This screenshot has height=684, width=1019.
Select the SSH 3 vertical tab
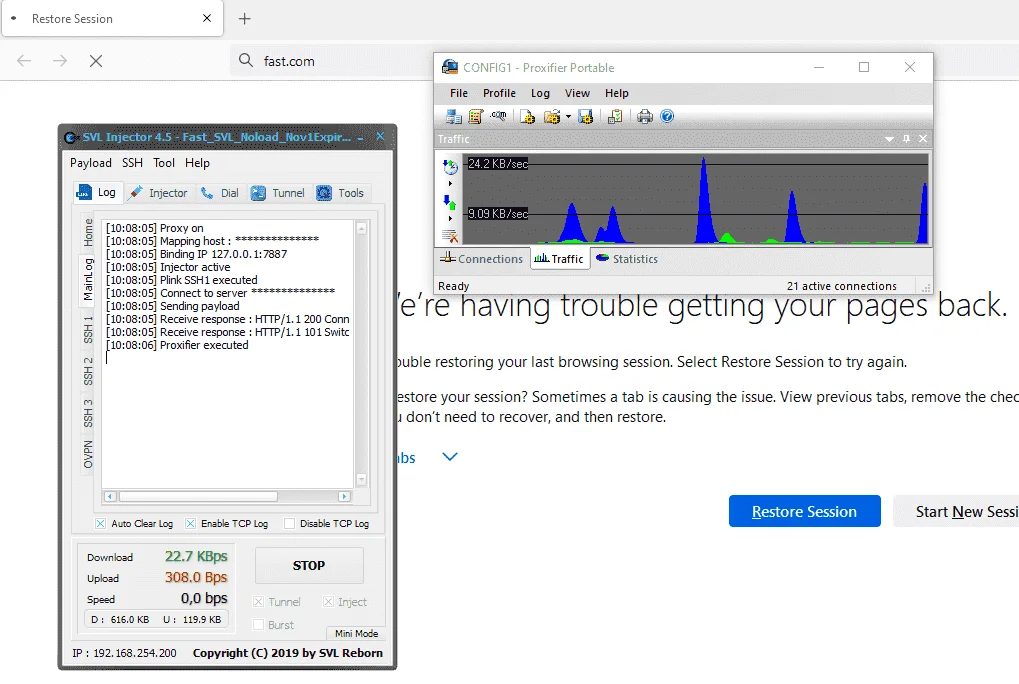(x=88, y=413)
